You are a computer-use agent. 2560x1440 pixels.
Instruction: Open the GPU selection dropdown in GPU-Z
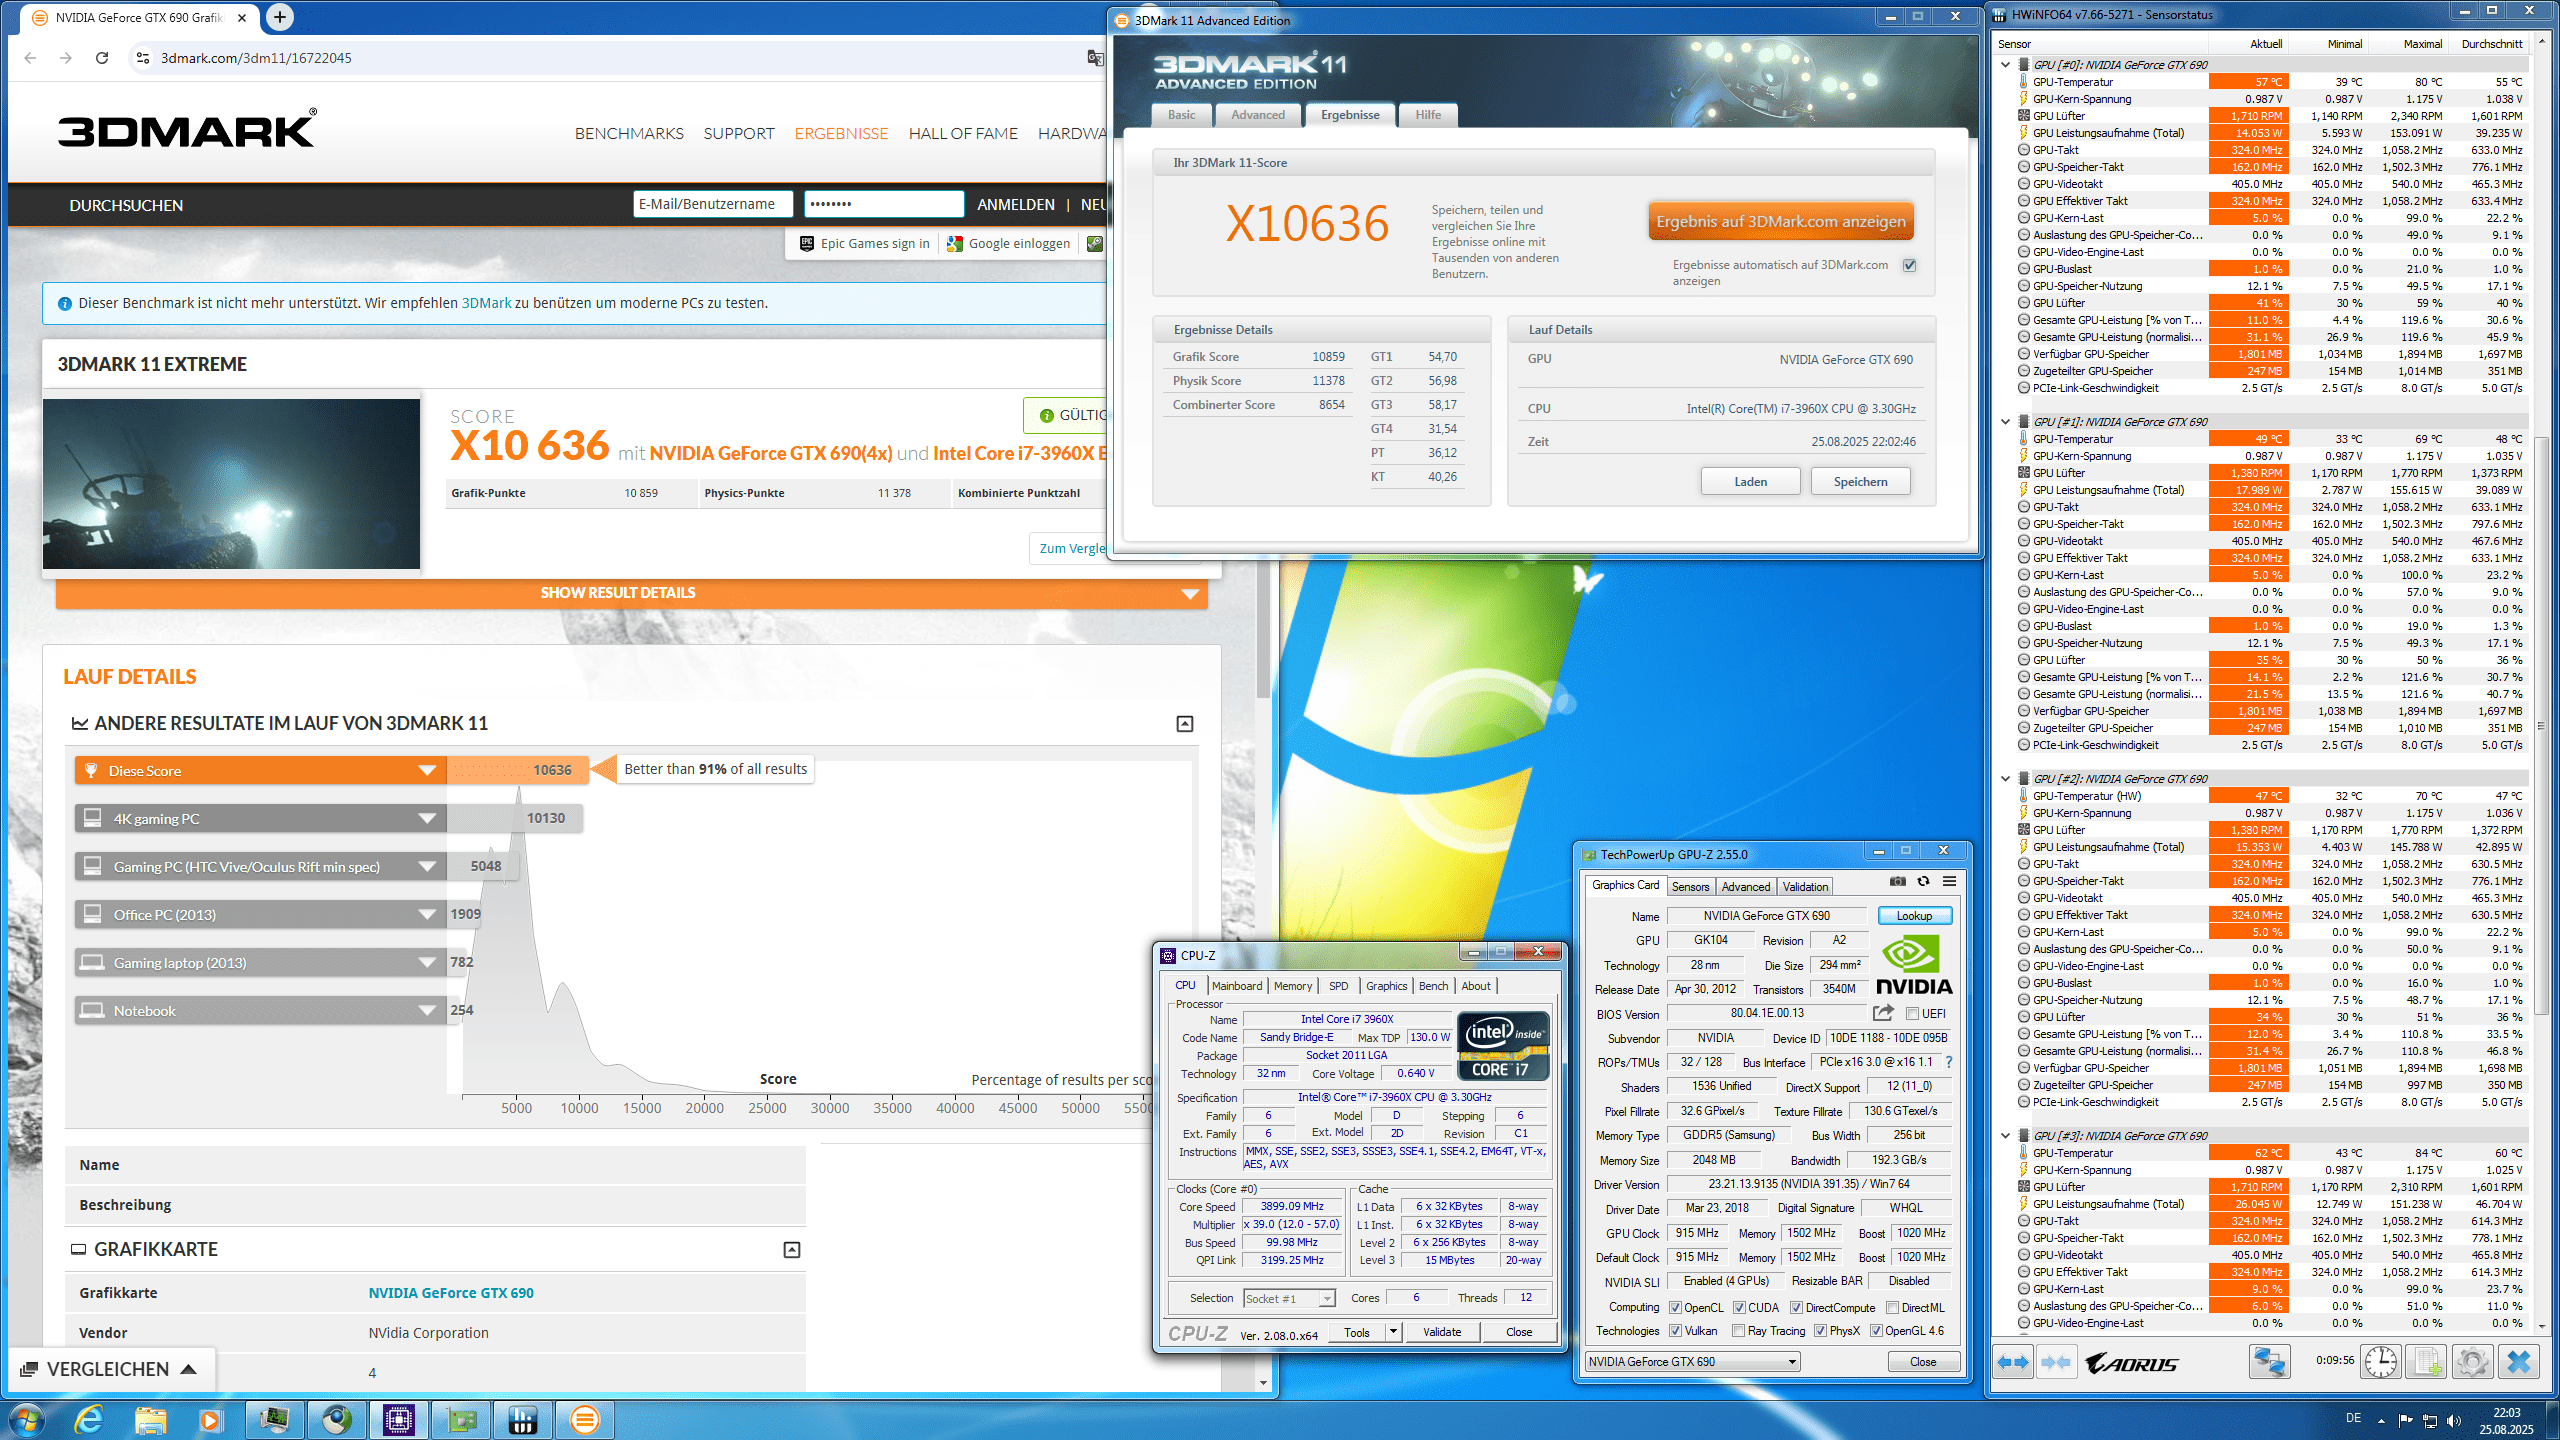click(x=1792, y=1362)
